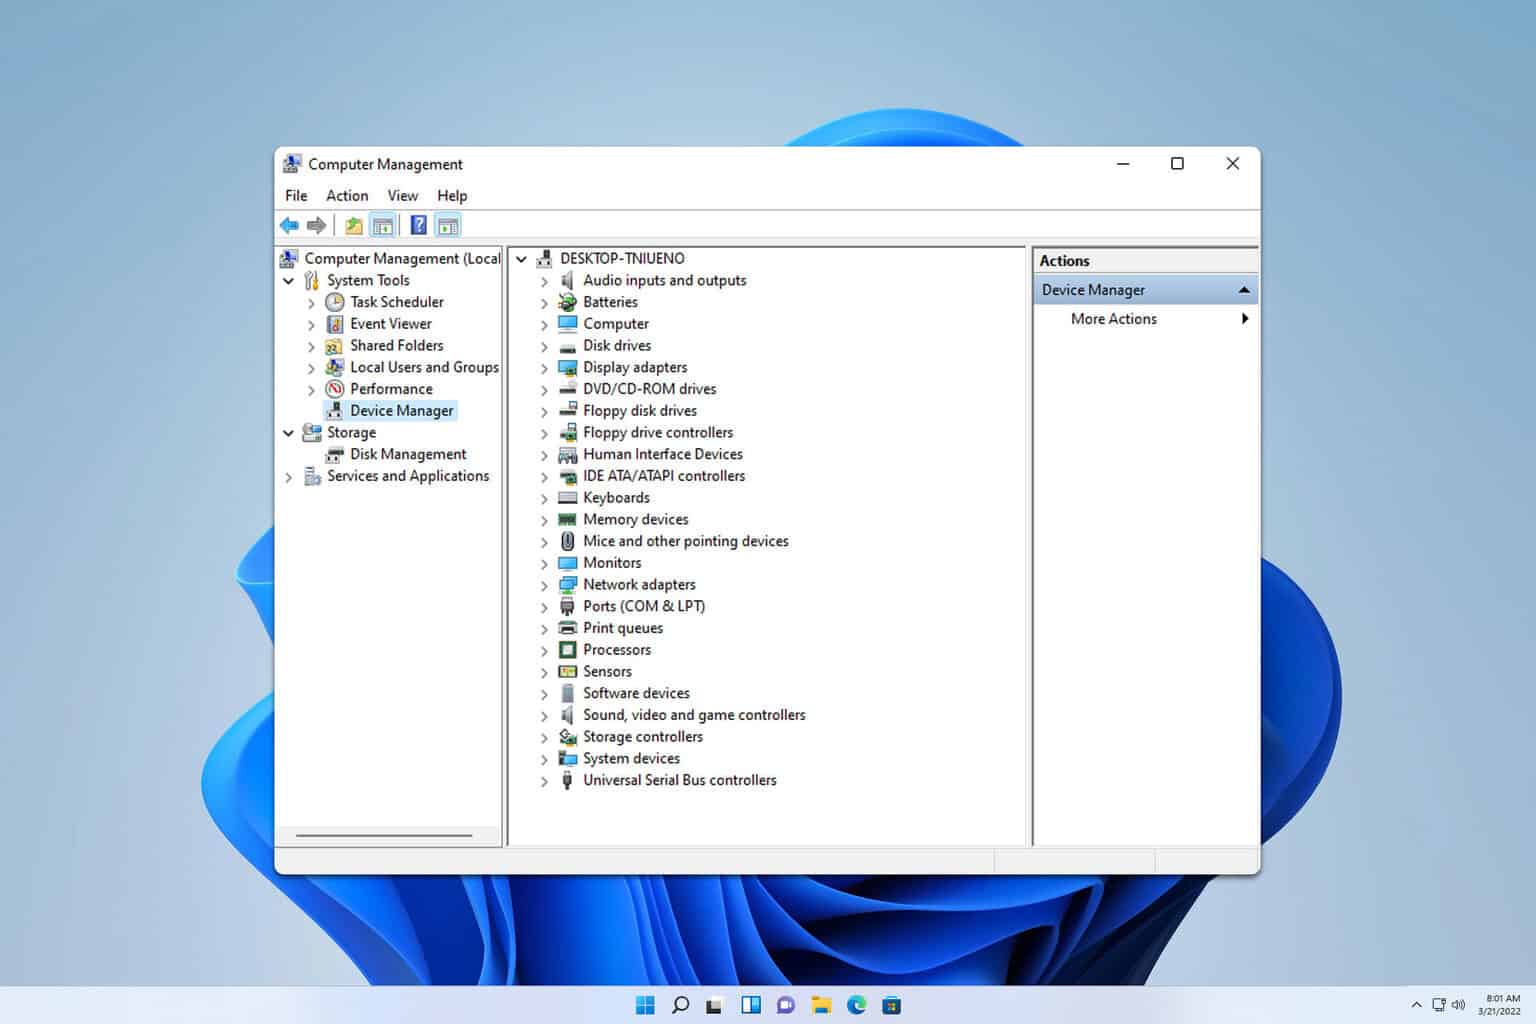Click the Universal Serial Bus controllers icon
The height and width of the screenshot is (1024, 1536).
(x=568, y=780)
